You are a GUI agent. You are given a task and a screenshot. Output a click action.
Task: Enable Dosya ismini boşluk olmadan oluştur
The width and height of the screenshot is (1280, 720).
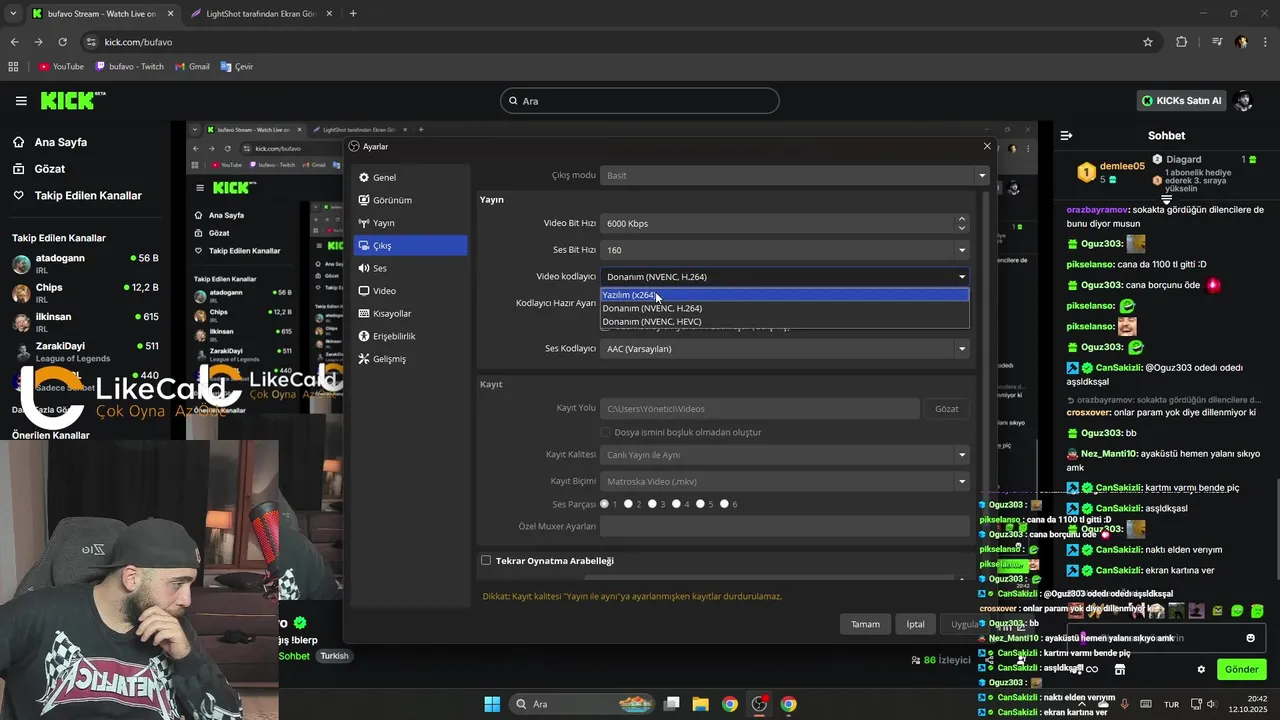[x=605, y=432]
